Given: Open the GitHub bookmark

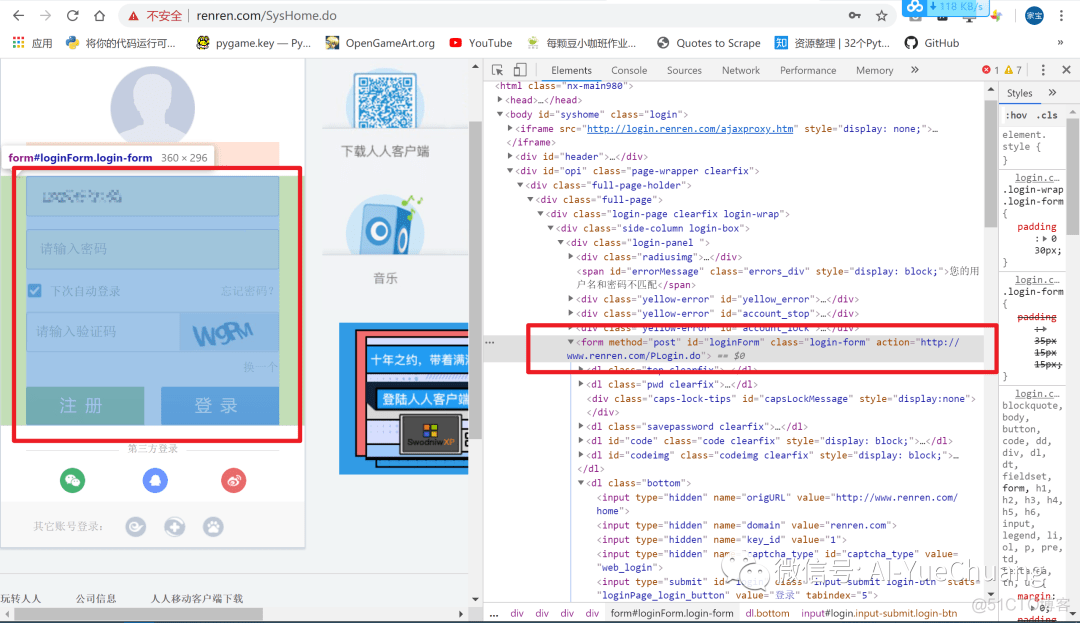Looking at the screenshot, I should 931,43.
